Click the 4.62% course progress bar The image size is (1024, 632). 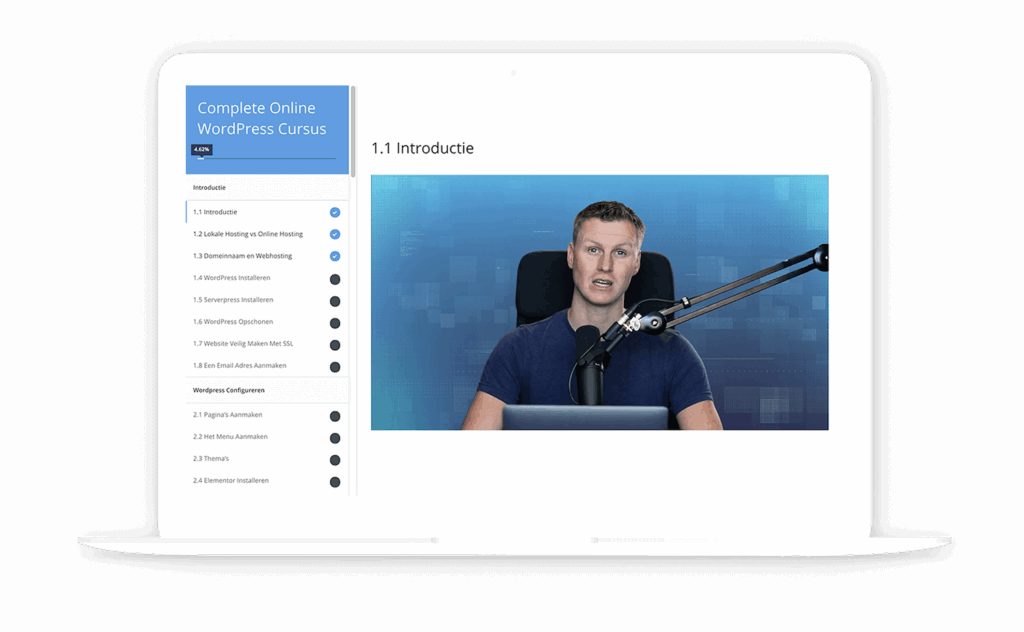[264, 158]
